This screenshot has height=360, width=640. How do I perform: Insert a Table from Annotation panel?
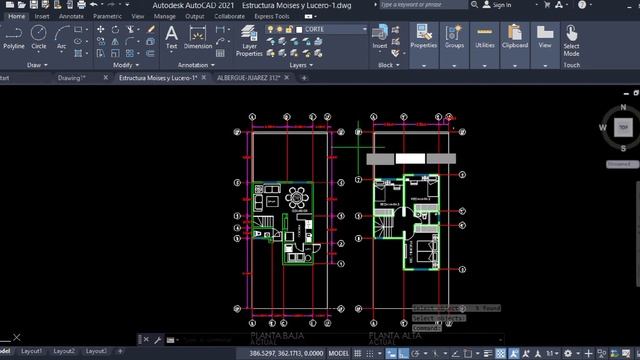(220, 53)
